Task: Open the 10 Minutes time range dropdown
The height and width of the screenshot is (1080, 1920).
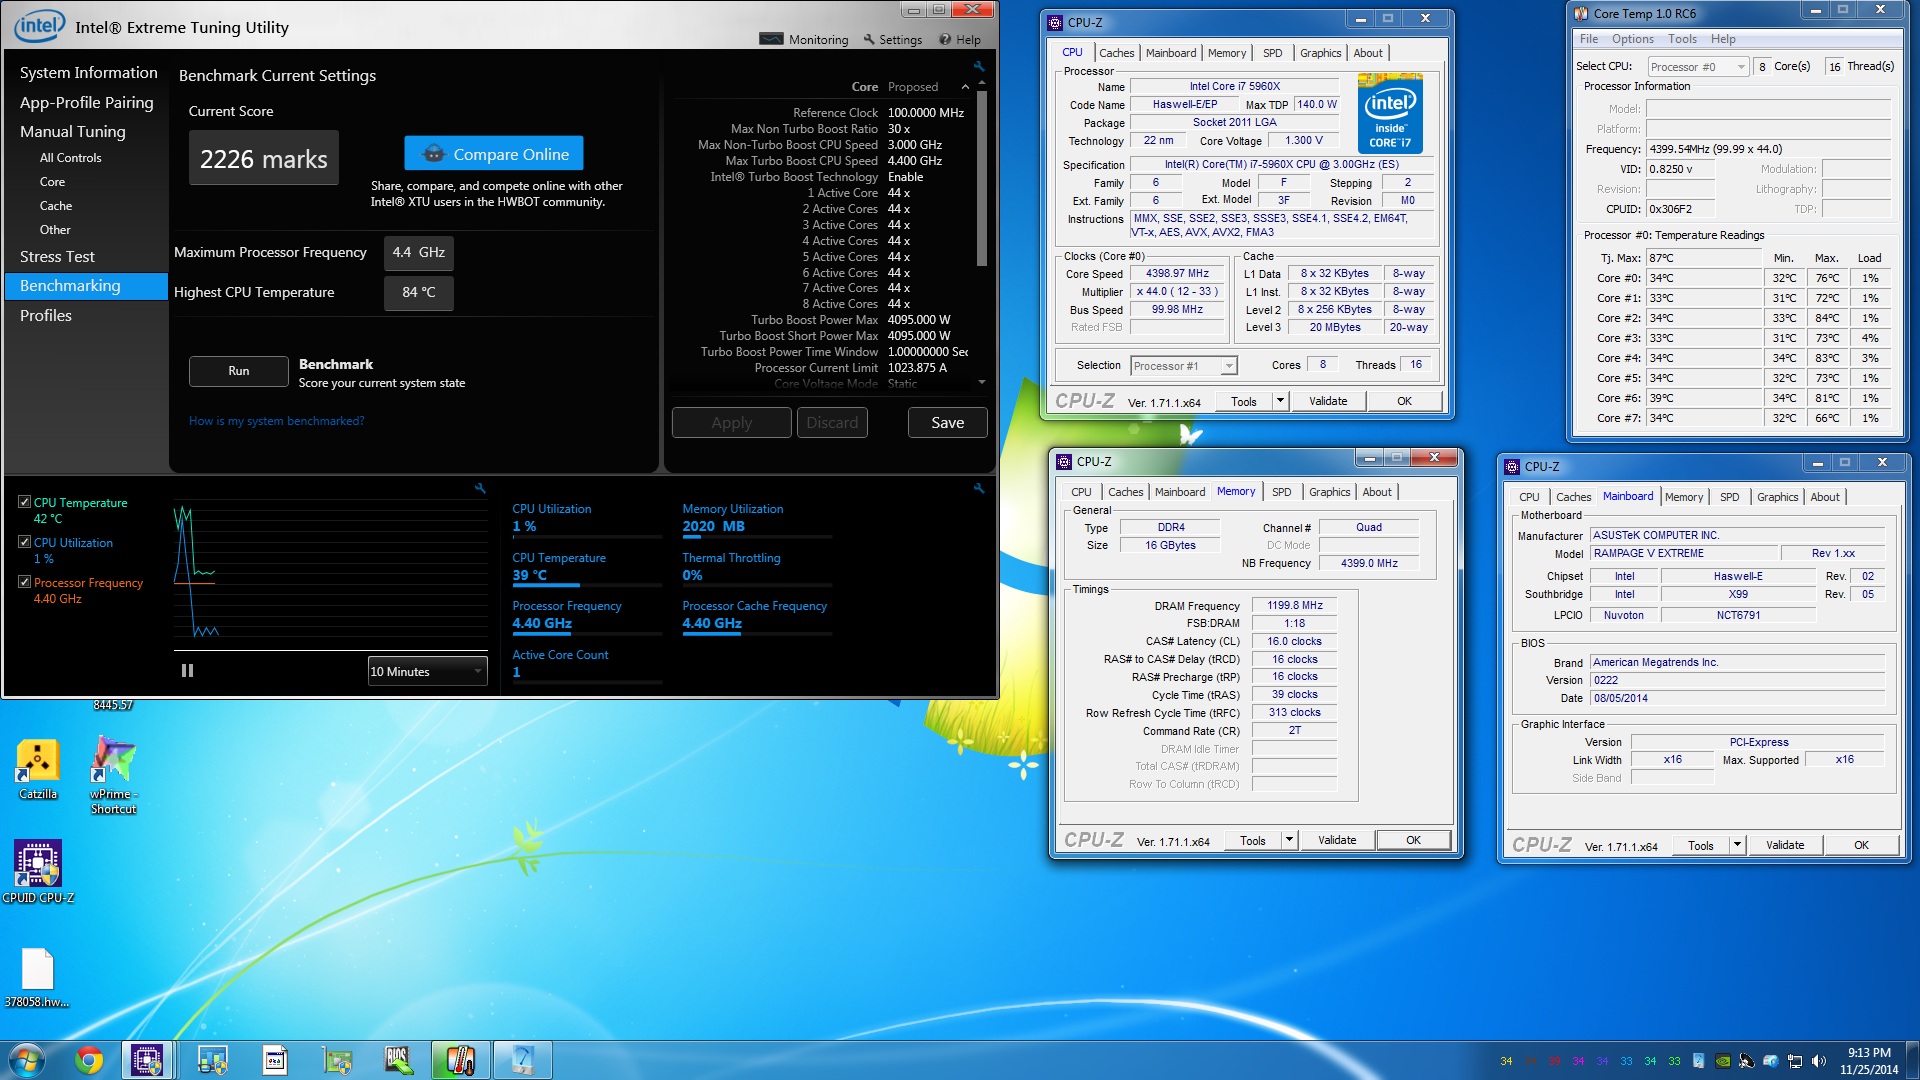Action: [427, 671]
